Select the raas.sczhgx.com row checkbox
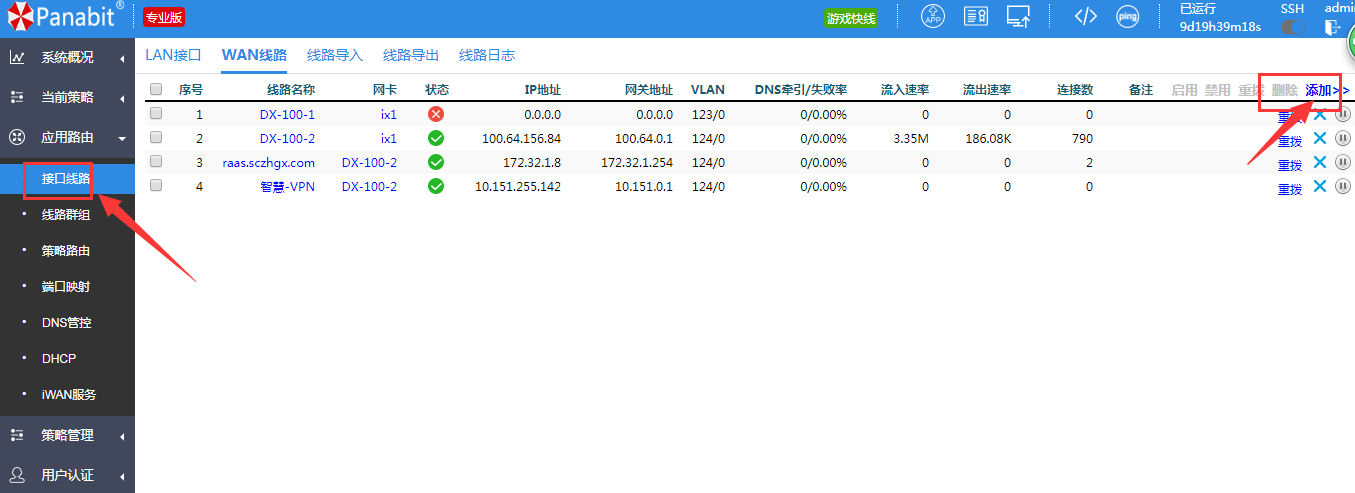The width and height of the screenshot is (1355, 493). point(156,162)
